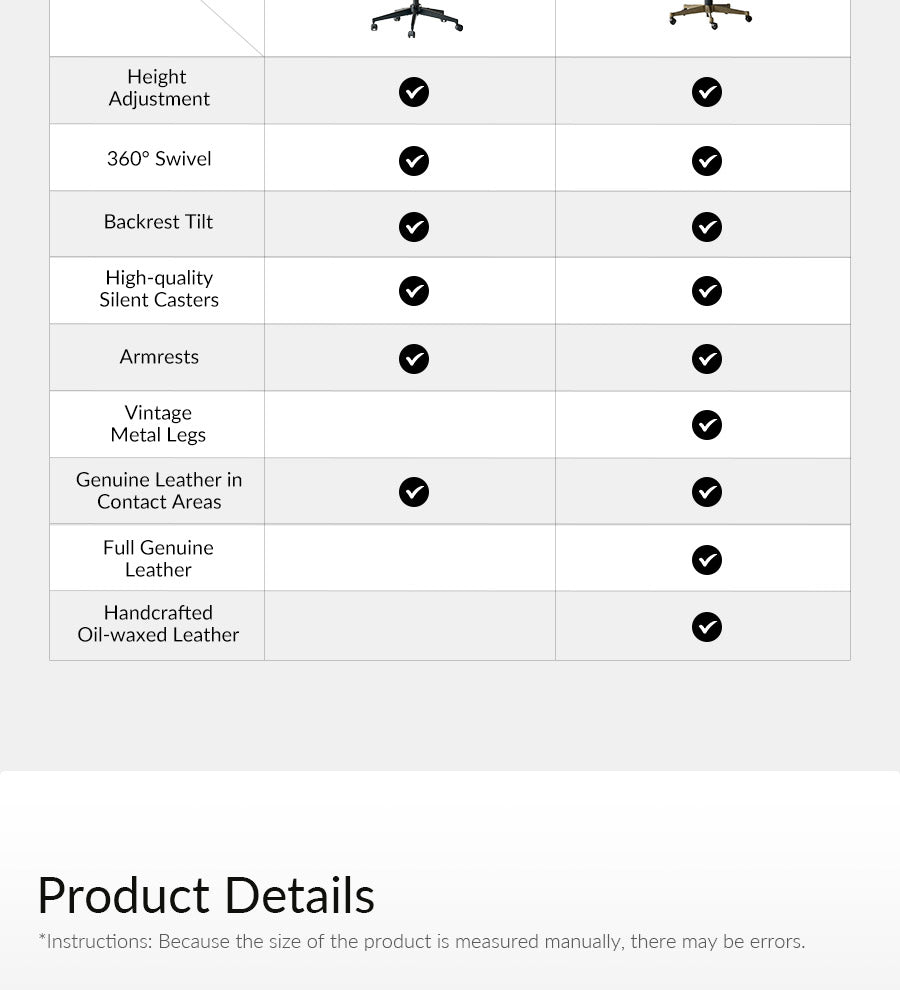Click Backrest Tilt checkmark in first column

pos(414,227)
